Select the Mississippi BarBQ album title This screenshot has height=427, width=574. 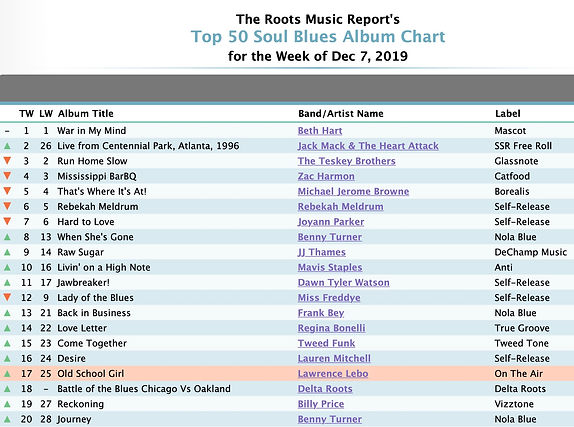coord(97,176)
